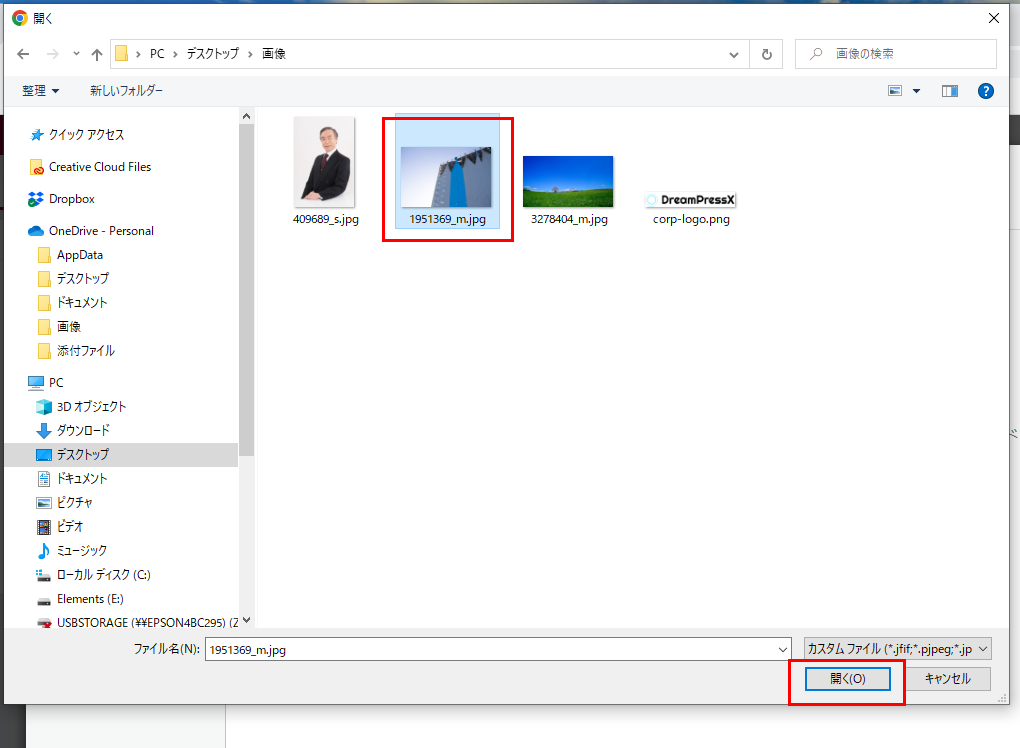Open the view options dropdown arrow
Image resolution: width=1020 pixels, height=748 pixels.
coord(916,91)
